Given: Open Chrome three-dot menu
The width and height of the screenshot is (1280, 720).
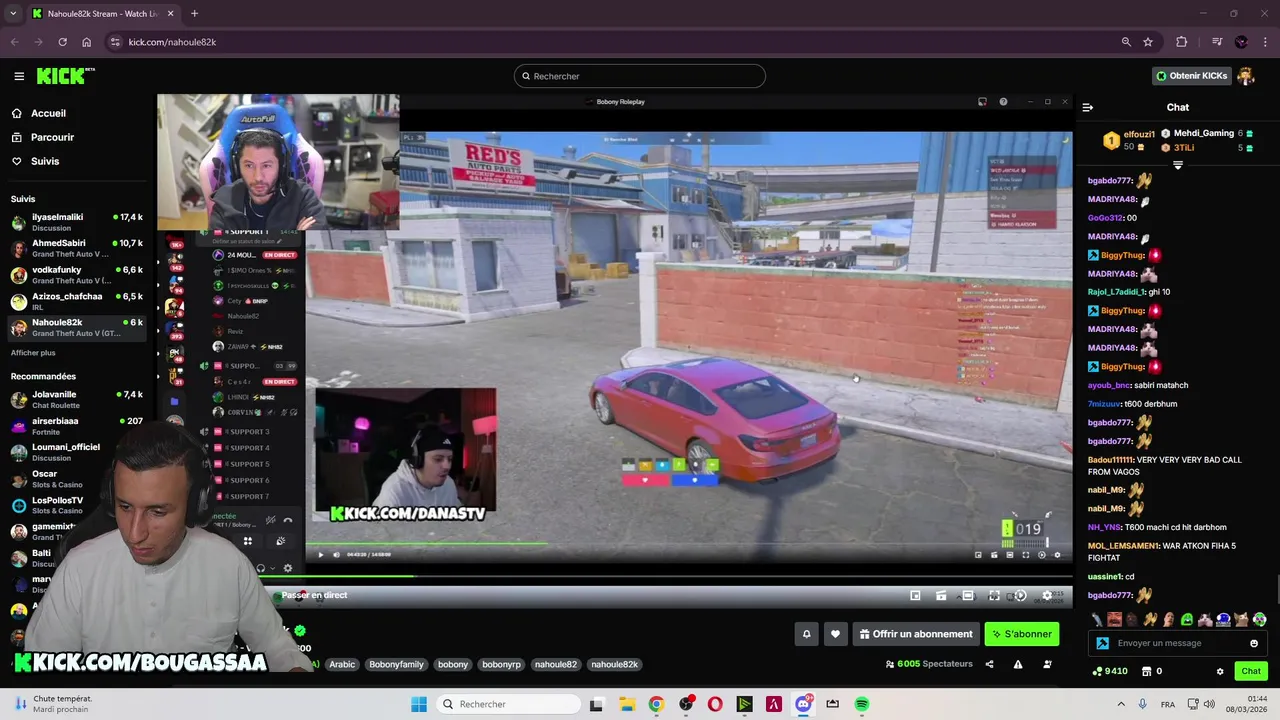Looking at the screenshot, I should tap(1266, 42).
